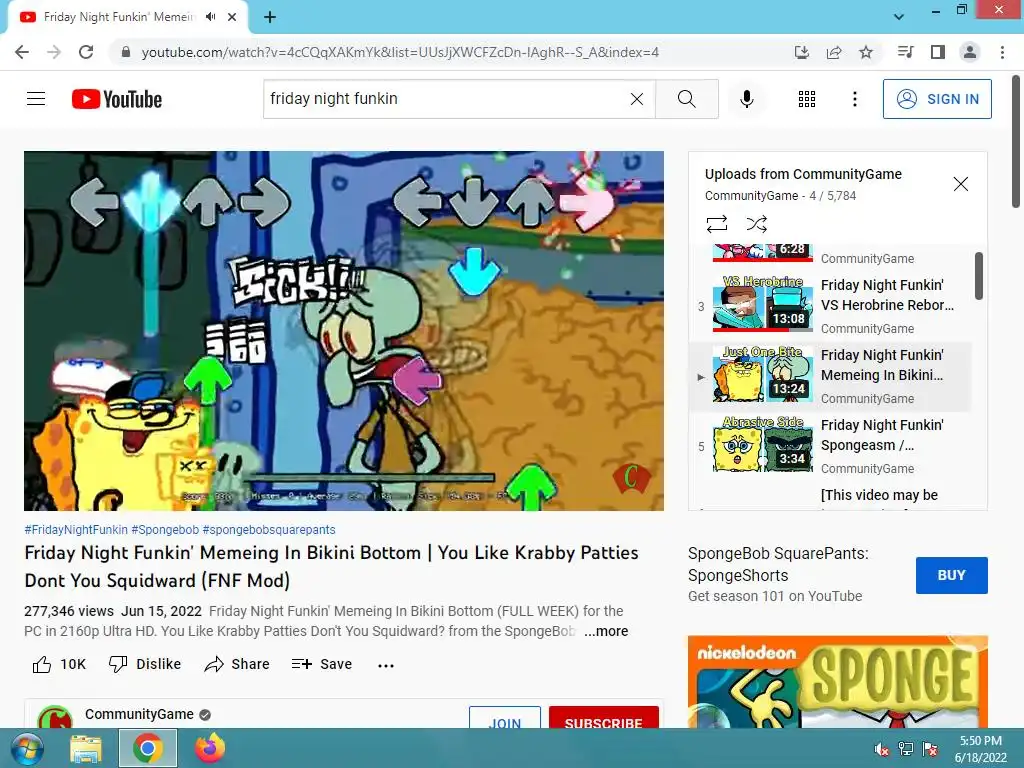The height and width of the screenshot is (768, 1024).
Task: Open more actions ellipsis under video
Action: click(x=386, y=665)
